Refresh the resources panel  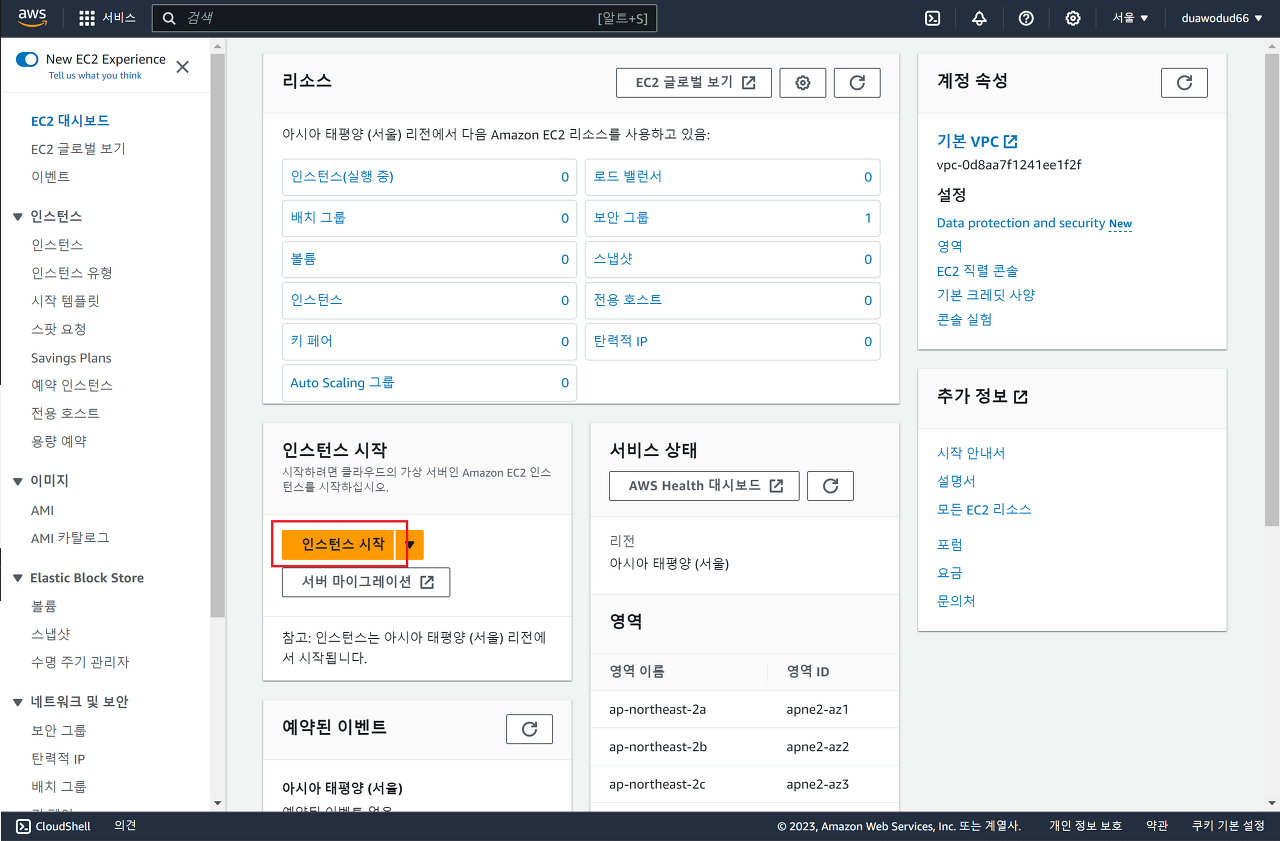point(857,83)
